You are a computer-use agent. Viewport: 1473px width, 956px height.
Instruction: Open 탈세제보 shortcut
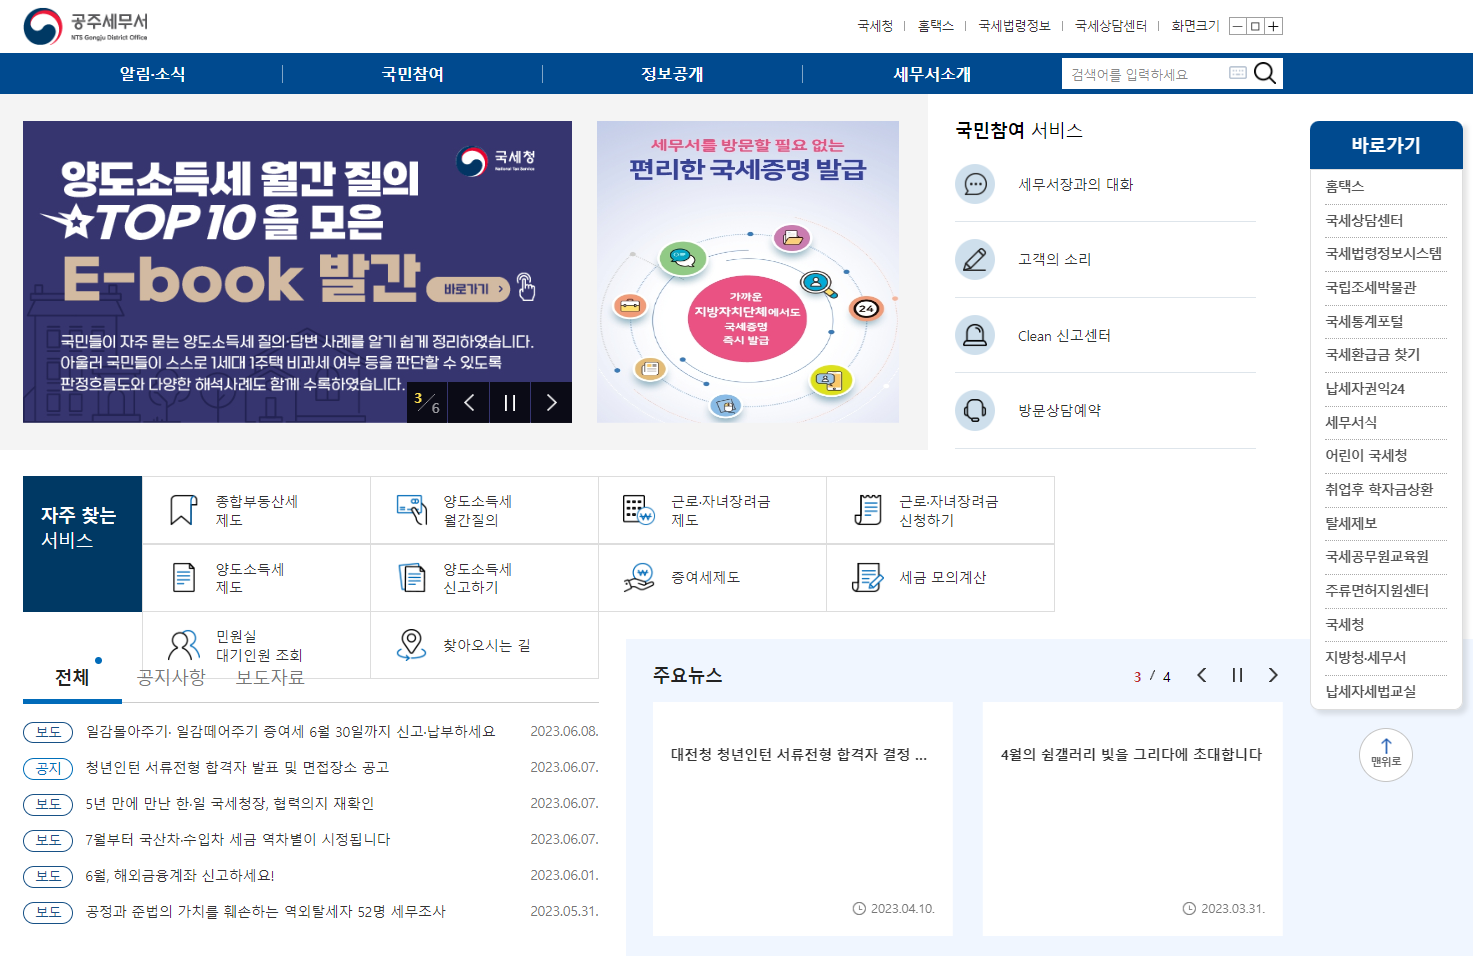click(x=1351, y=523)
